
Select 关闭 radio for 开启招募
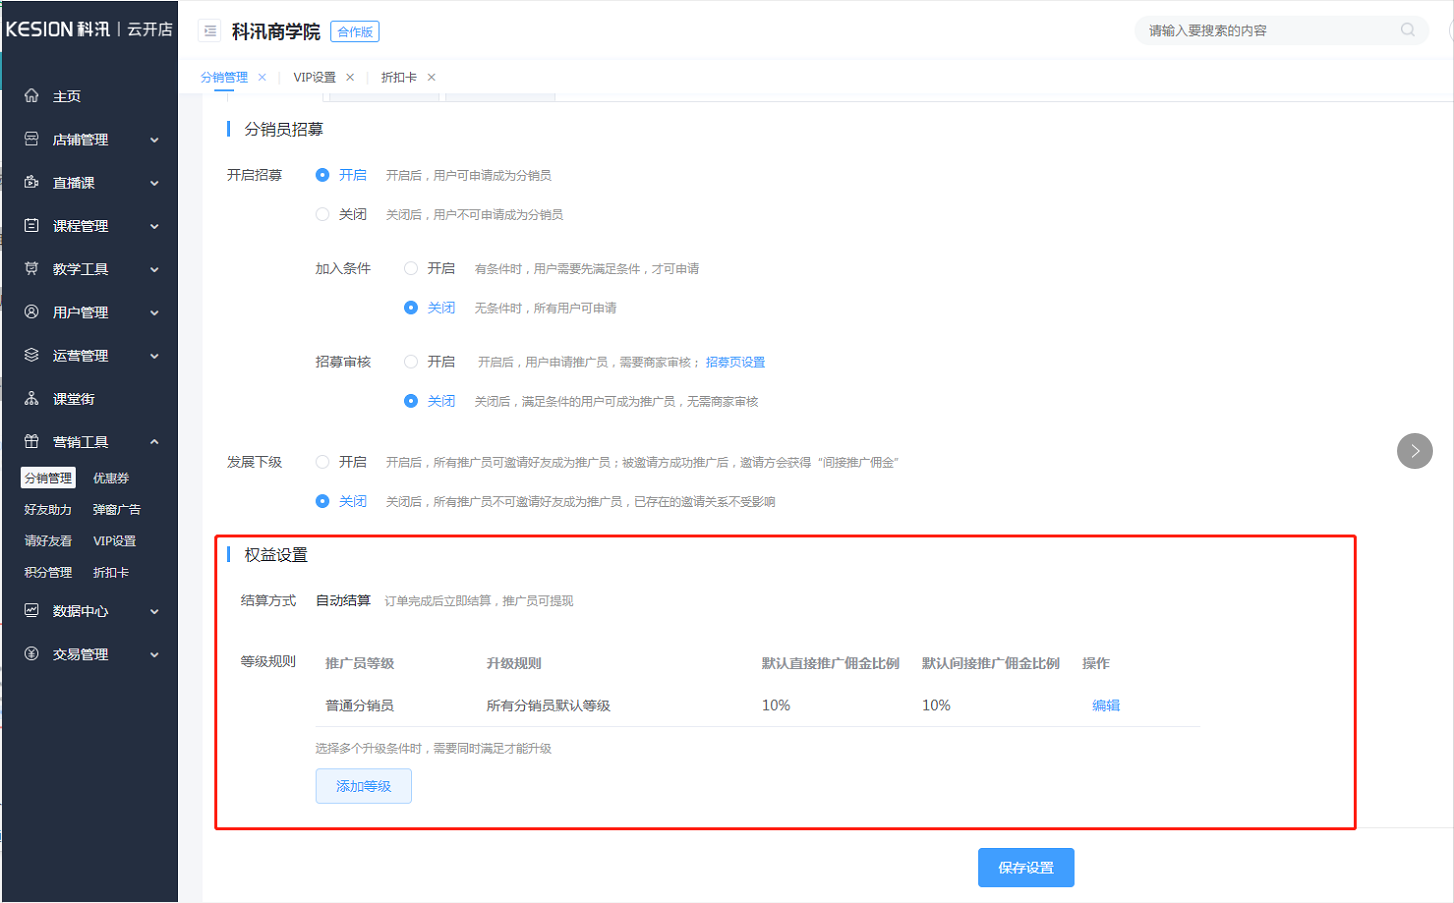(322, 214)
